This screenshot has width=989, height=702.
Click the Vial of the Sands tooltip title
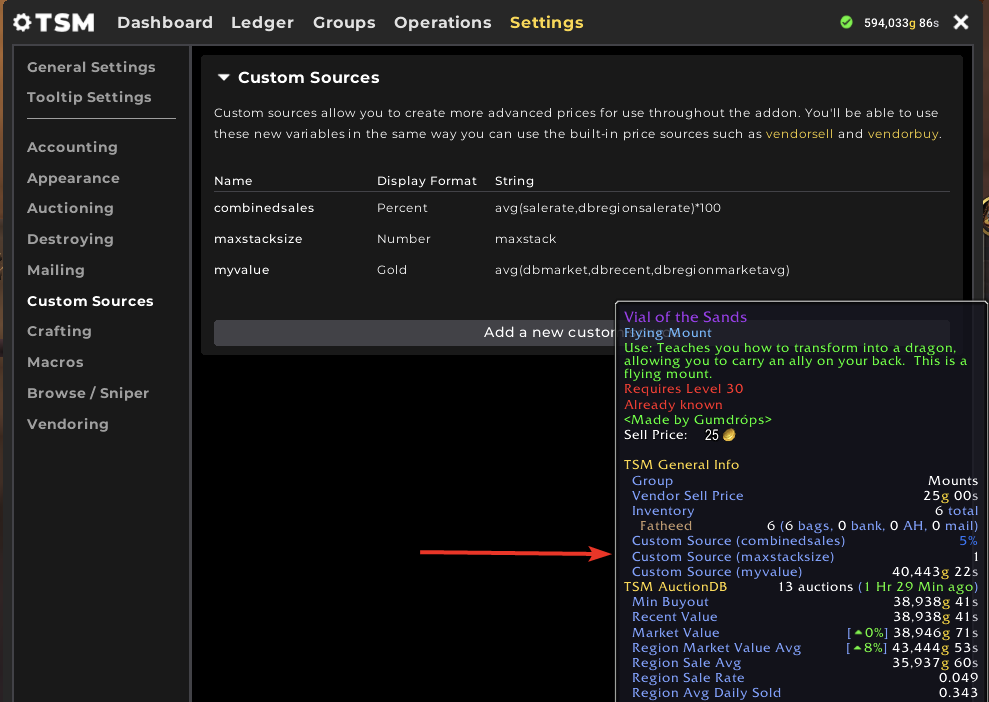pyautogui.click(x=685, y=317)
